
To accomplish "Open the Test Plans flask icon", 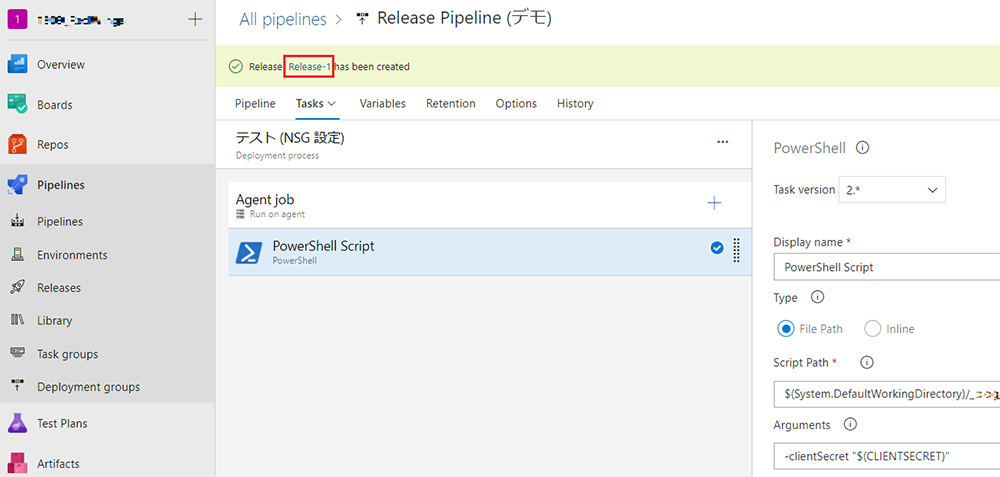I will click(x=17, y=423).
